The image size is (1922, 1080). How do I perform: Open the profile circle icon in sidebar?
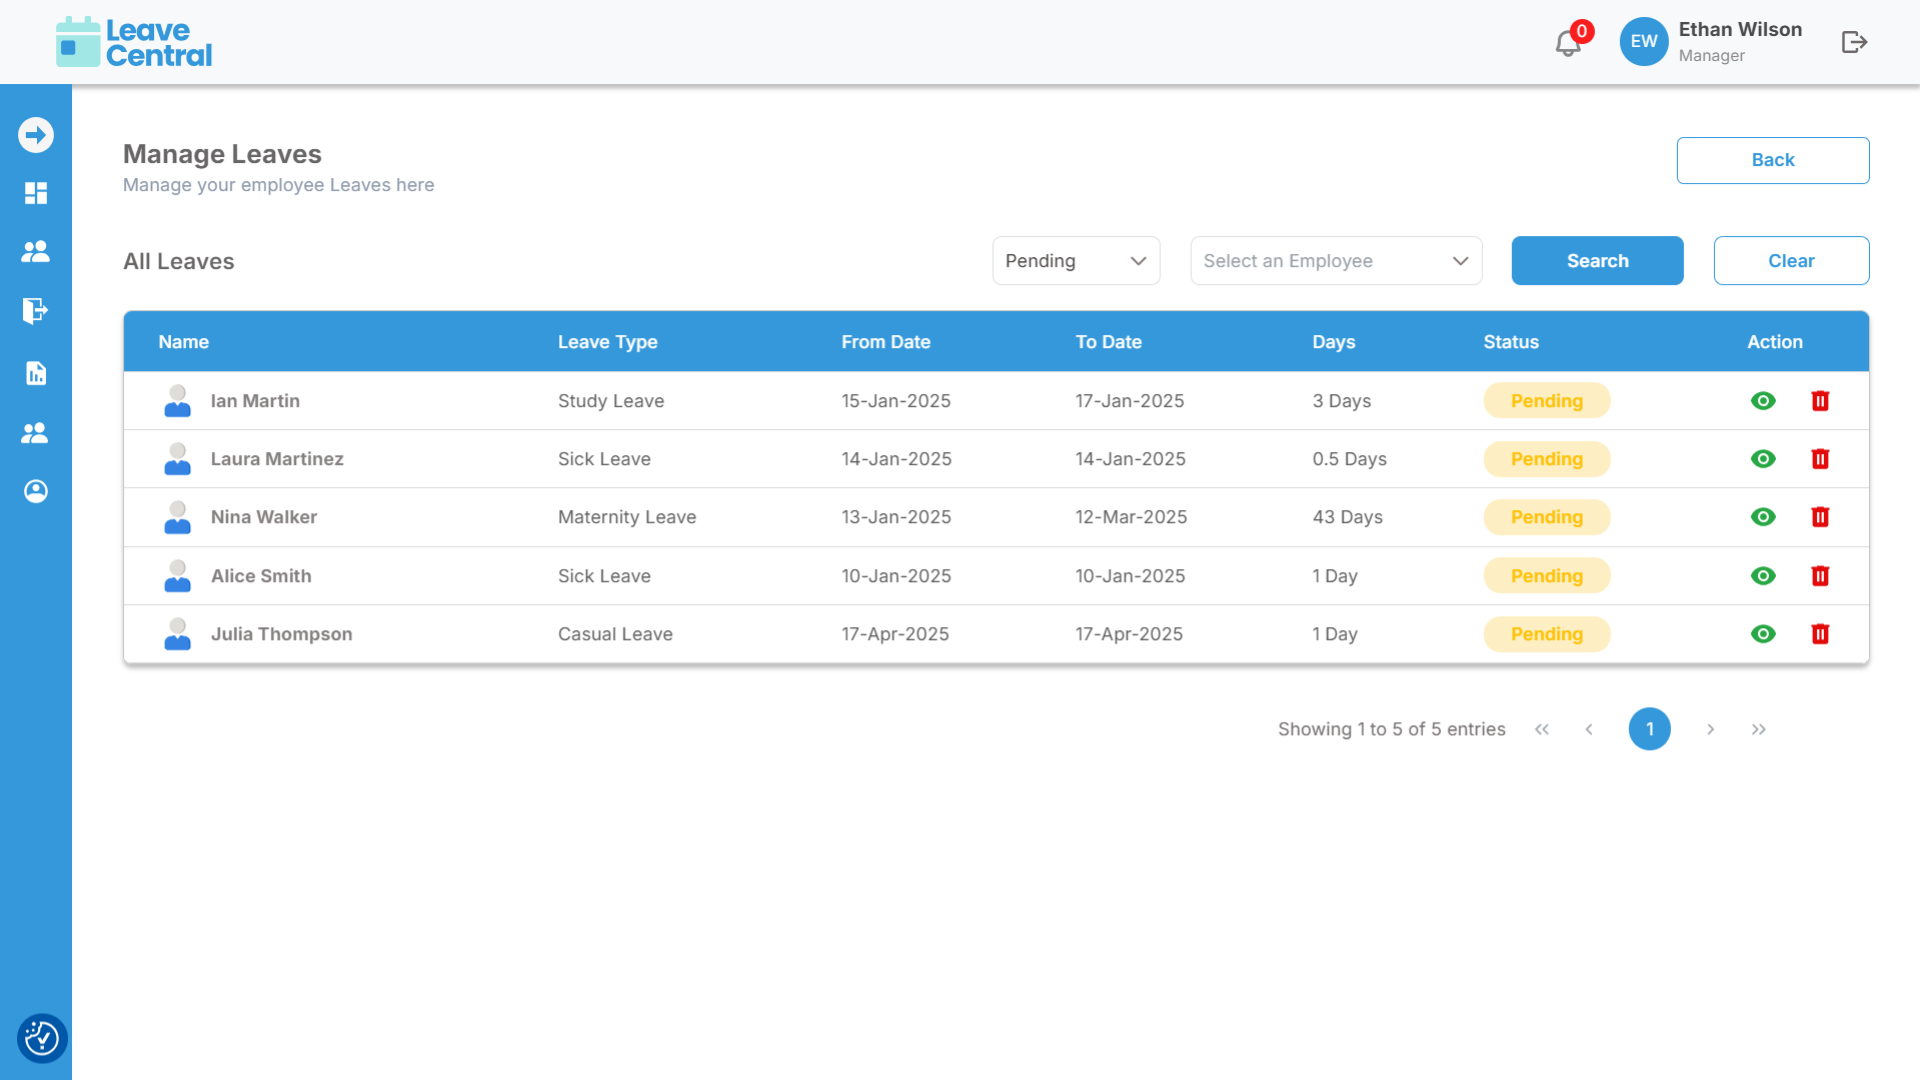tap(36, 491)
